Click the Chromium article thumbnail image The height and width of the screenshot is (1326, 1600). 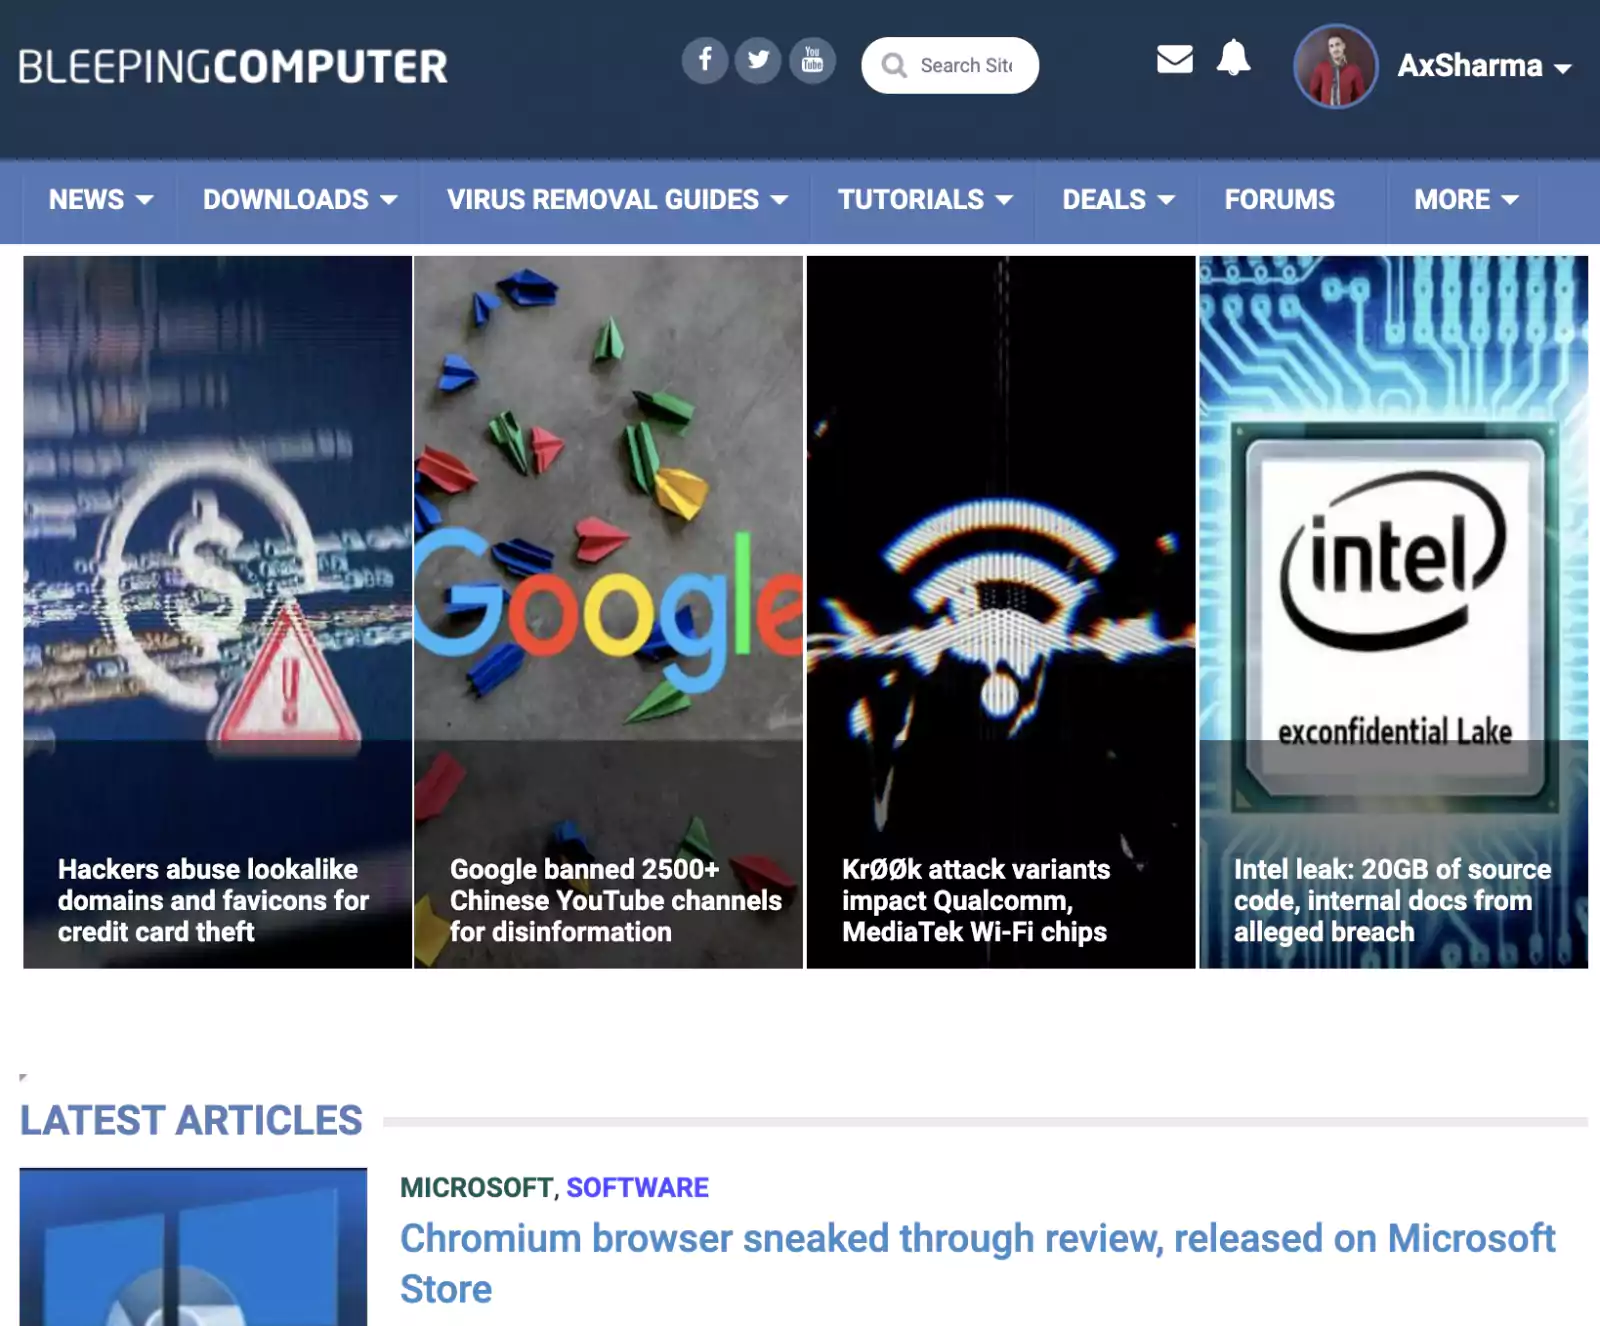193,1247
